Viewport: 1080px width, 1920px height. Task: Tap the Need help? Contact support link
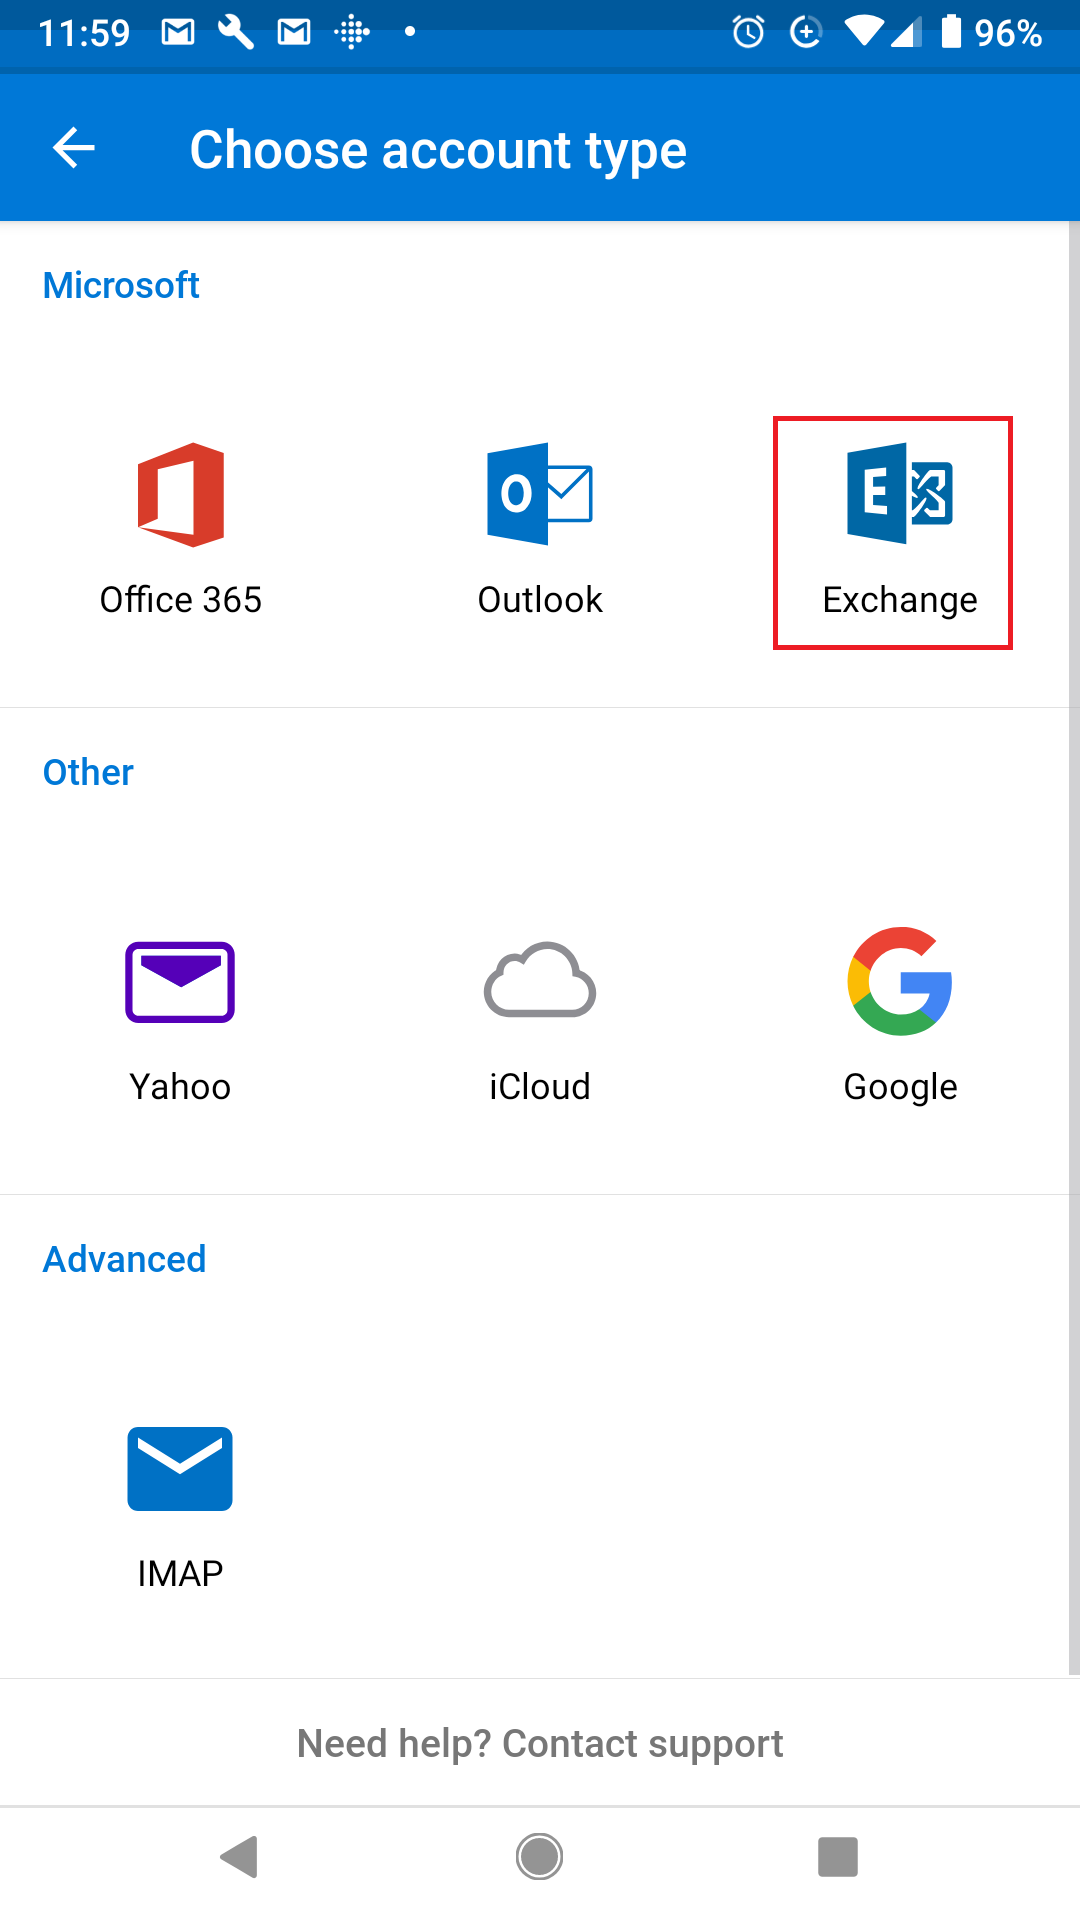pyautogui.click(x=540, y=1743)
